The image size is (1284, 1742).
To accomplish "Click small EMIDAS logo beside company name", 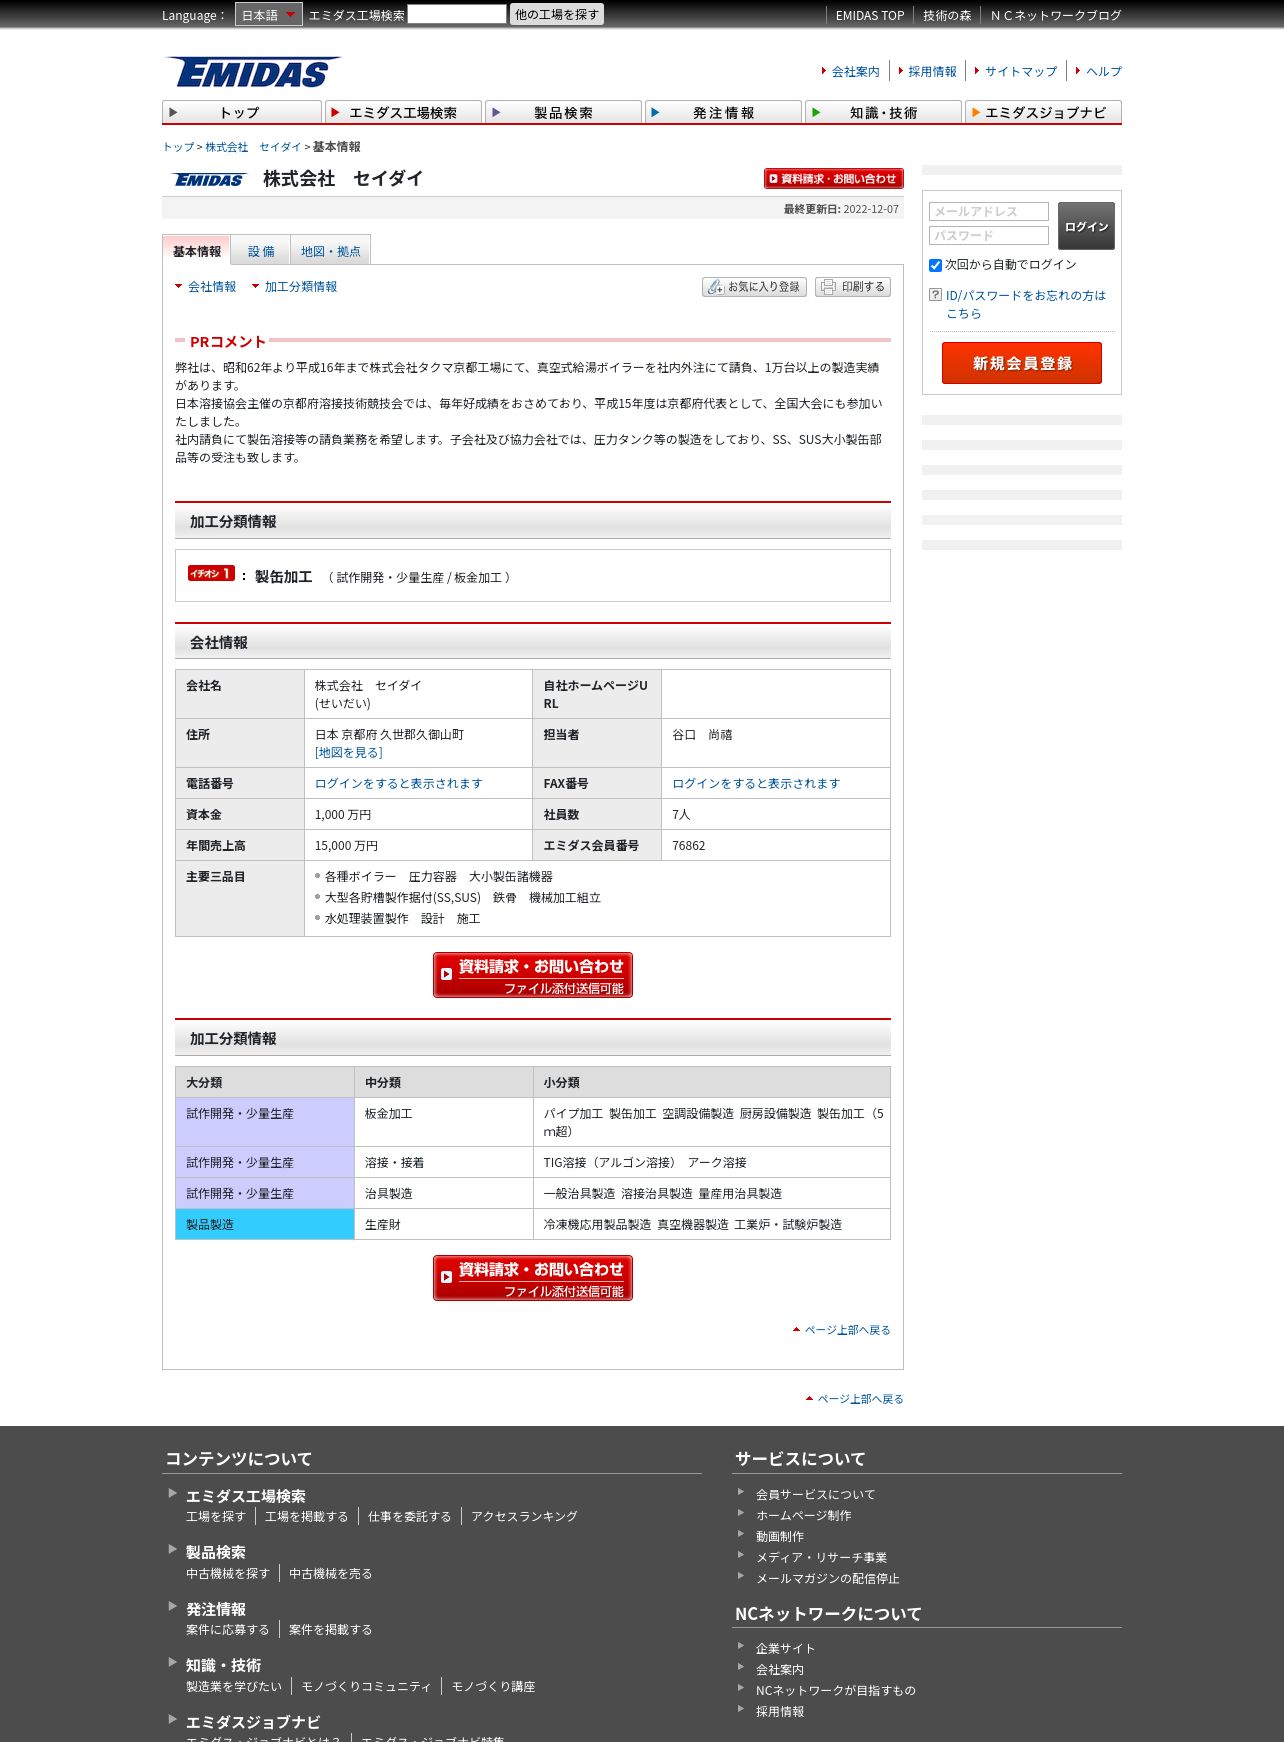I will point(209,180).
